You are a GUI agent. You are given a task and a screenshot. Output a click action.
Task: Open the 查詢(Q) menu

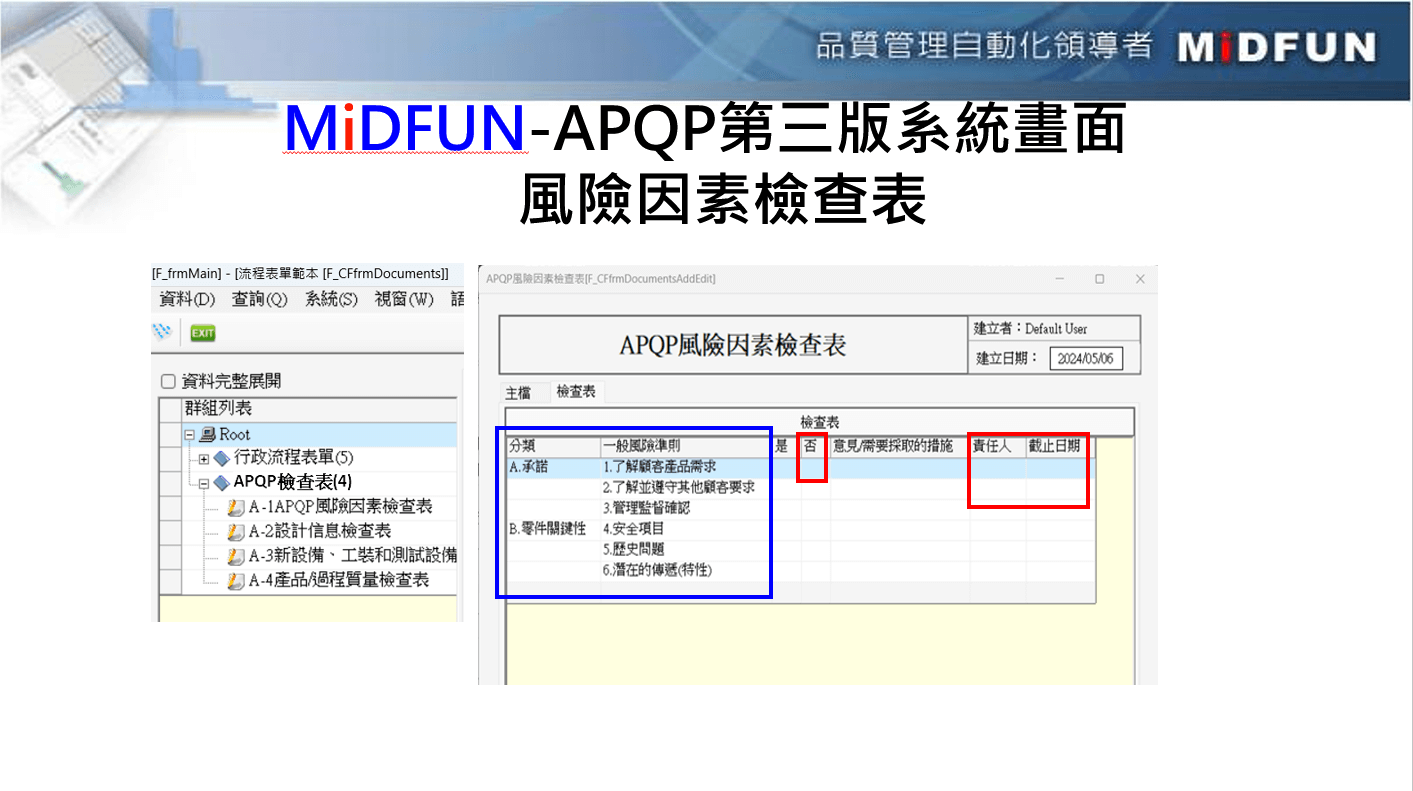point(259,299)
